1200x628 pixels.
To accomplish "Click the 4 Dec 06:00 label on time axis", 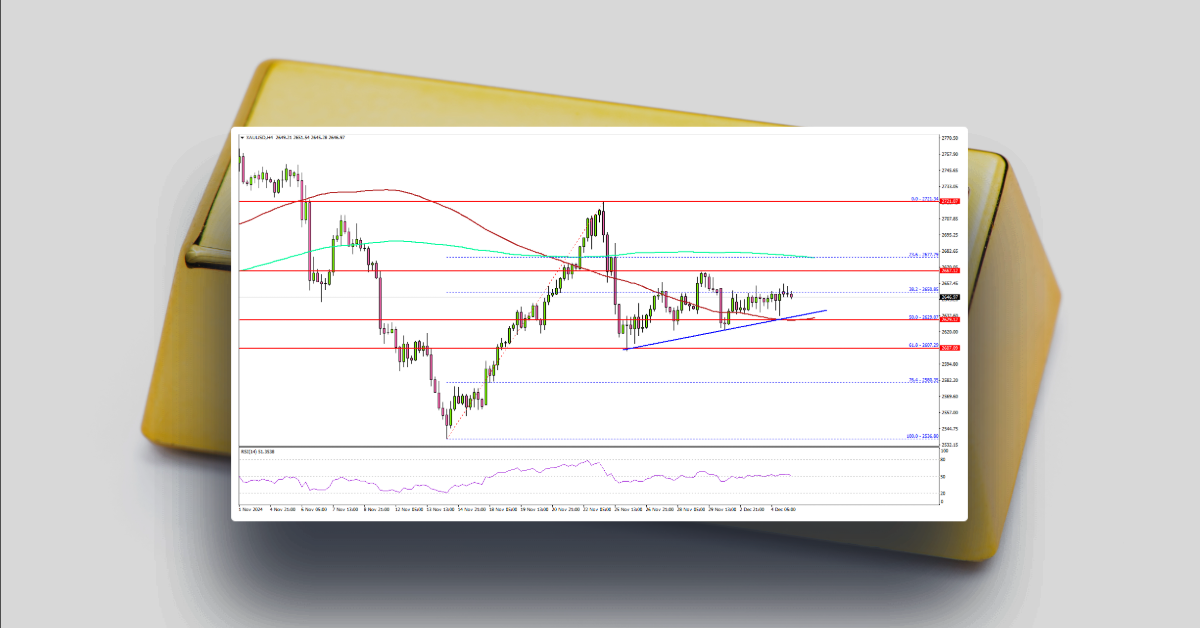I will point(783,509).
